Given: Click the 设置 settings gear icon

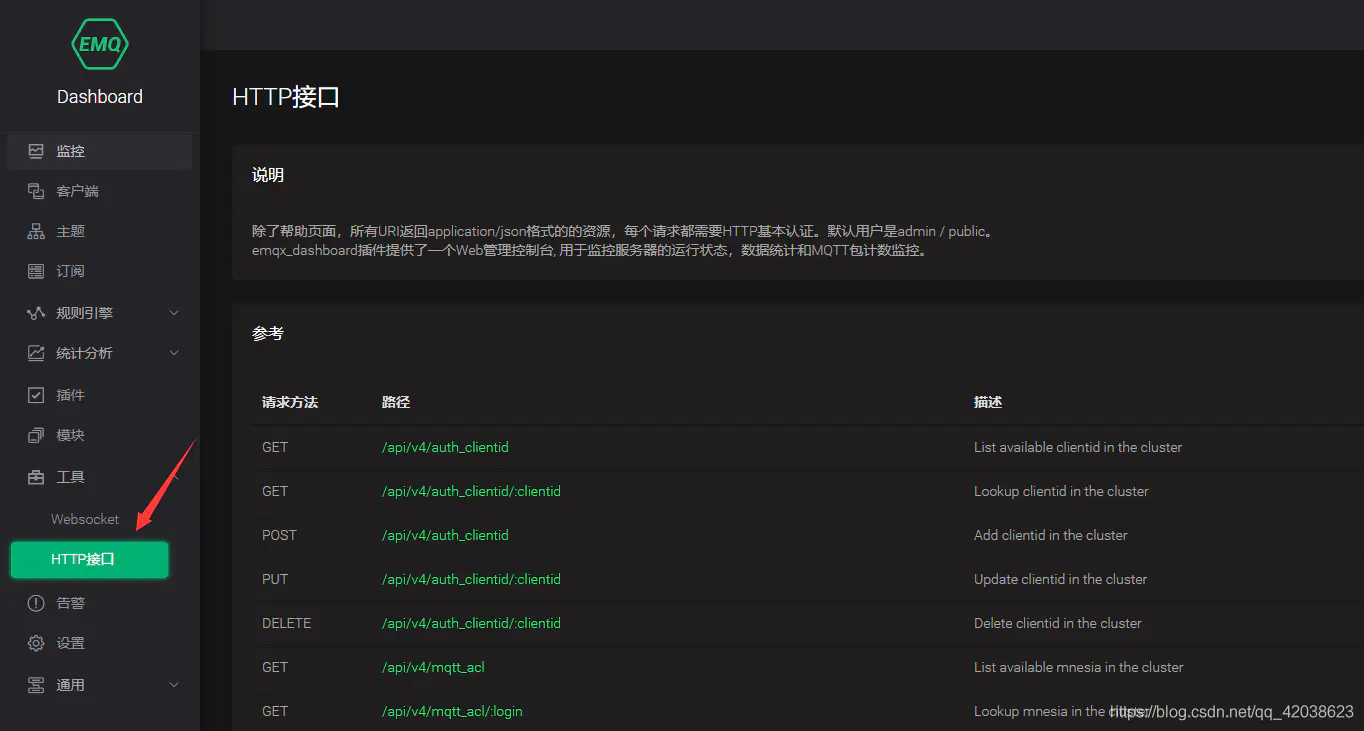Looking at the screenshot, I should (x=36, y=643).
